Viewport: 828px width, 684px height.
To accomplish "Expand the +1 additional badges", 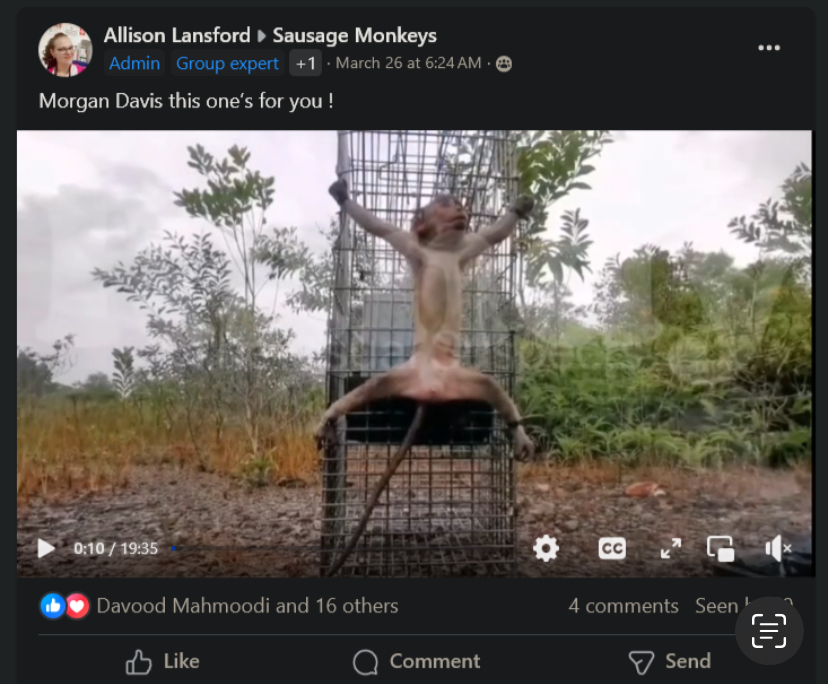I will click(305, 63).
